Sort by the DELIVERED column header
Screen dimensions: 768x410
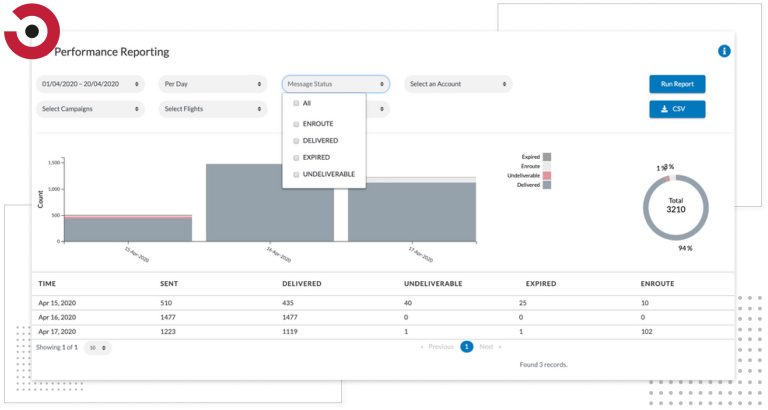tap(302, 284)
